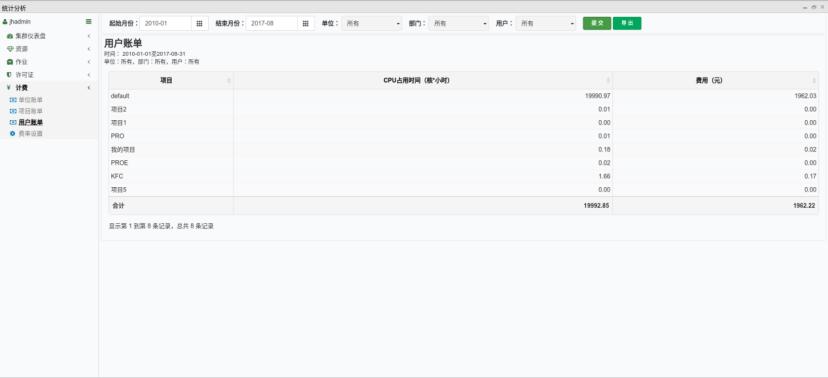The height and width of the screenshot is (378, 828).
Task: Open the end month calendar picker icon
Action: tap(305, 24)
